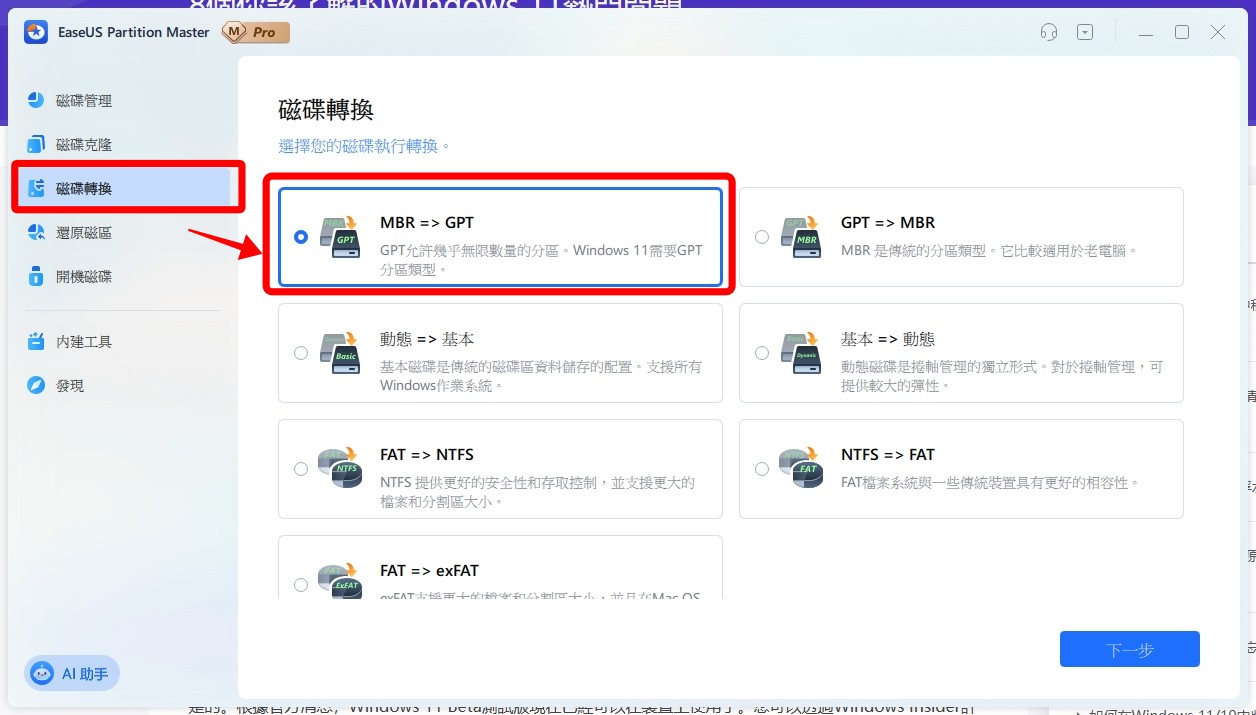This screenshot has height=715, width=1256.
Task: Click the GPT => MBR option title
Action: click(888, 222)
